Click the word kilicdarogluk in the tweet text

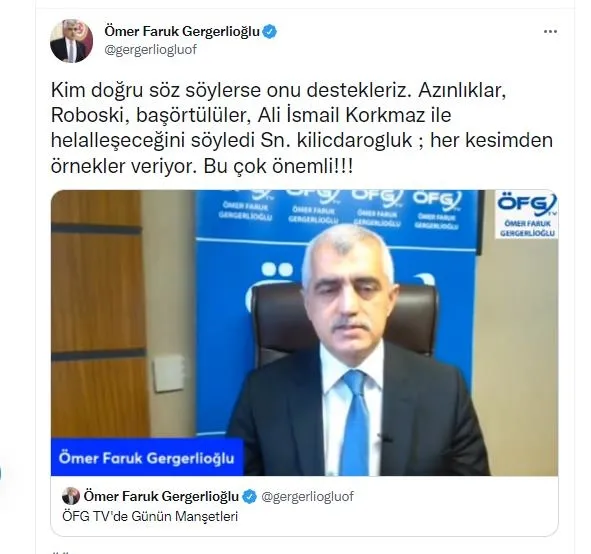355,140
